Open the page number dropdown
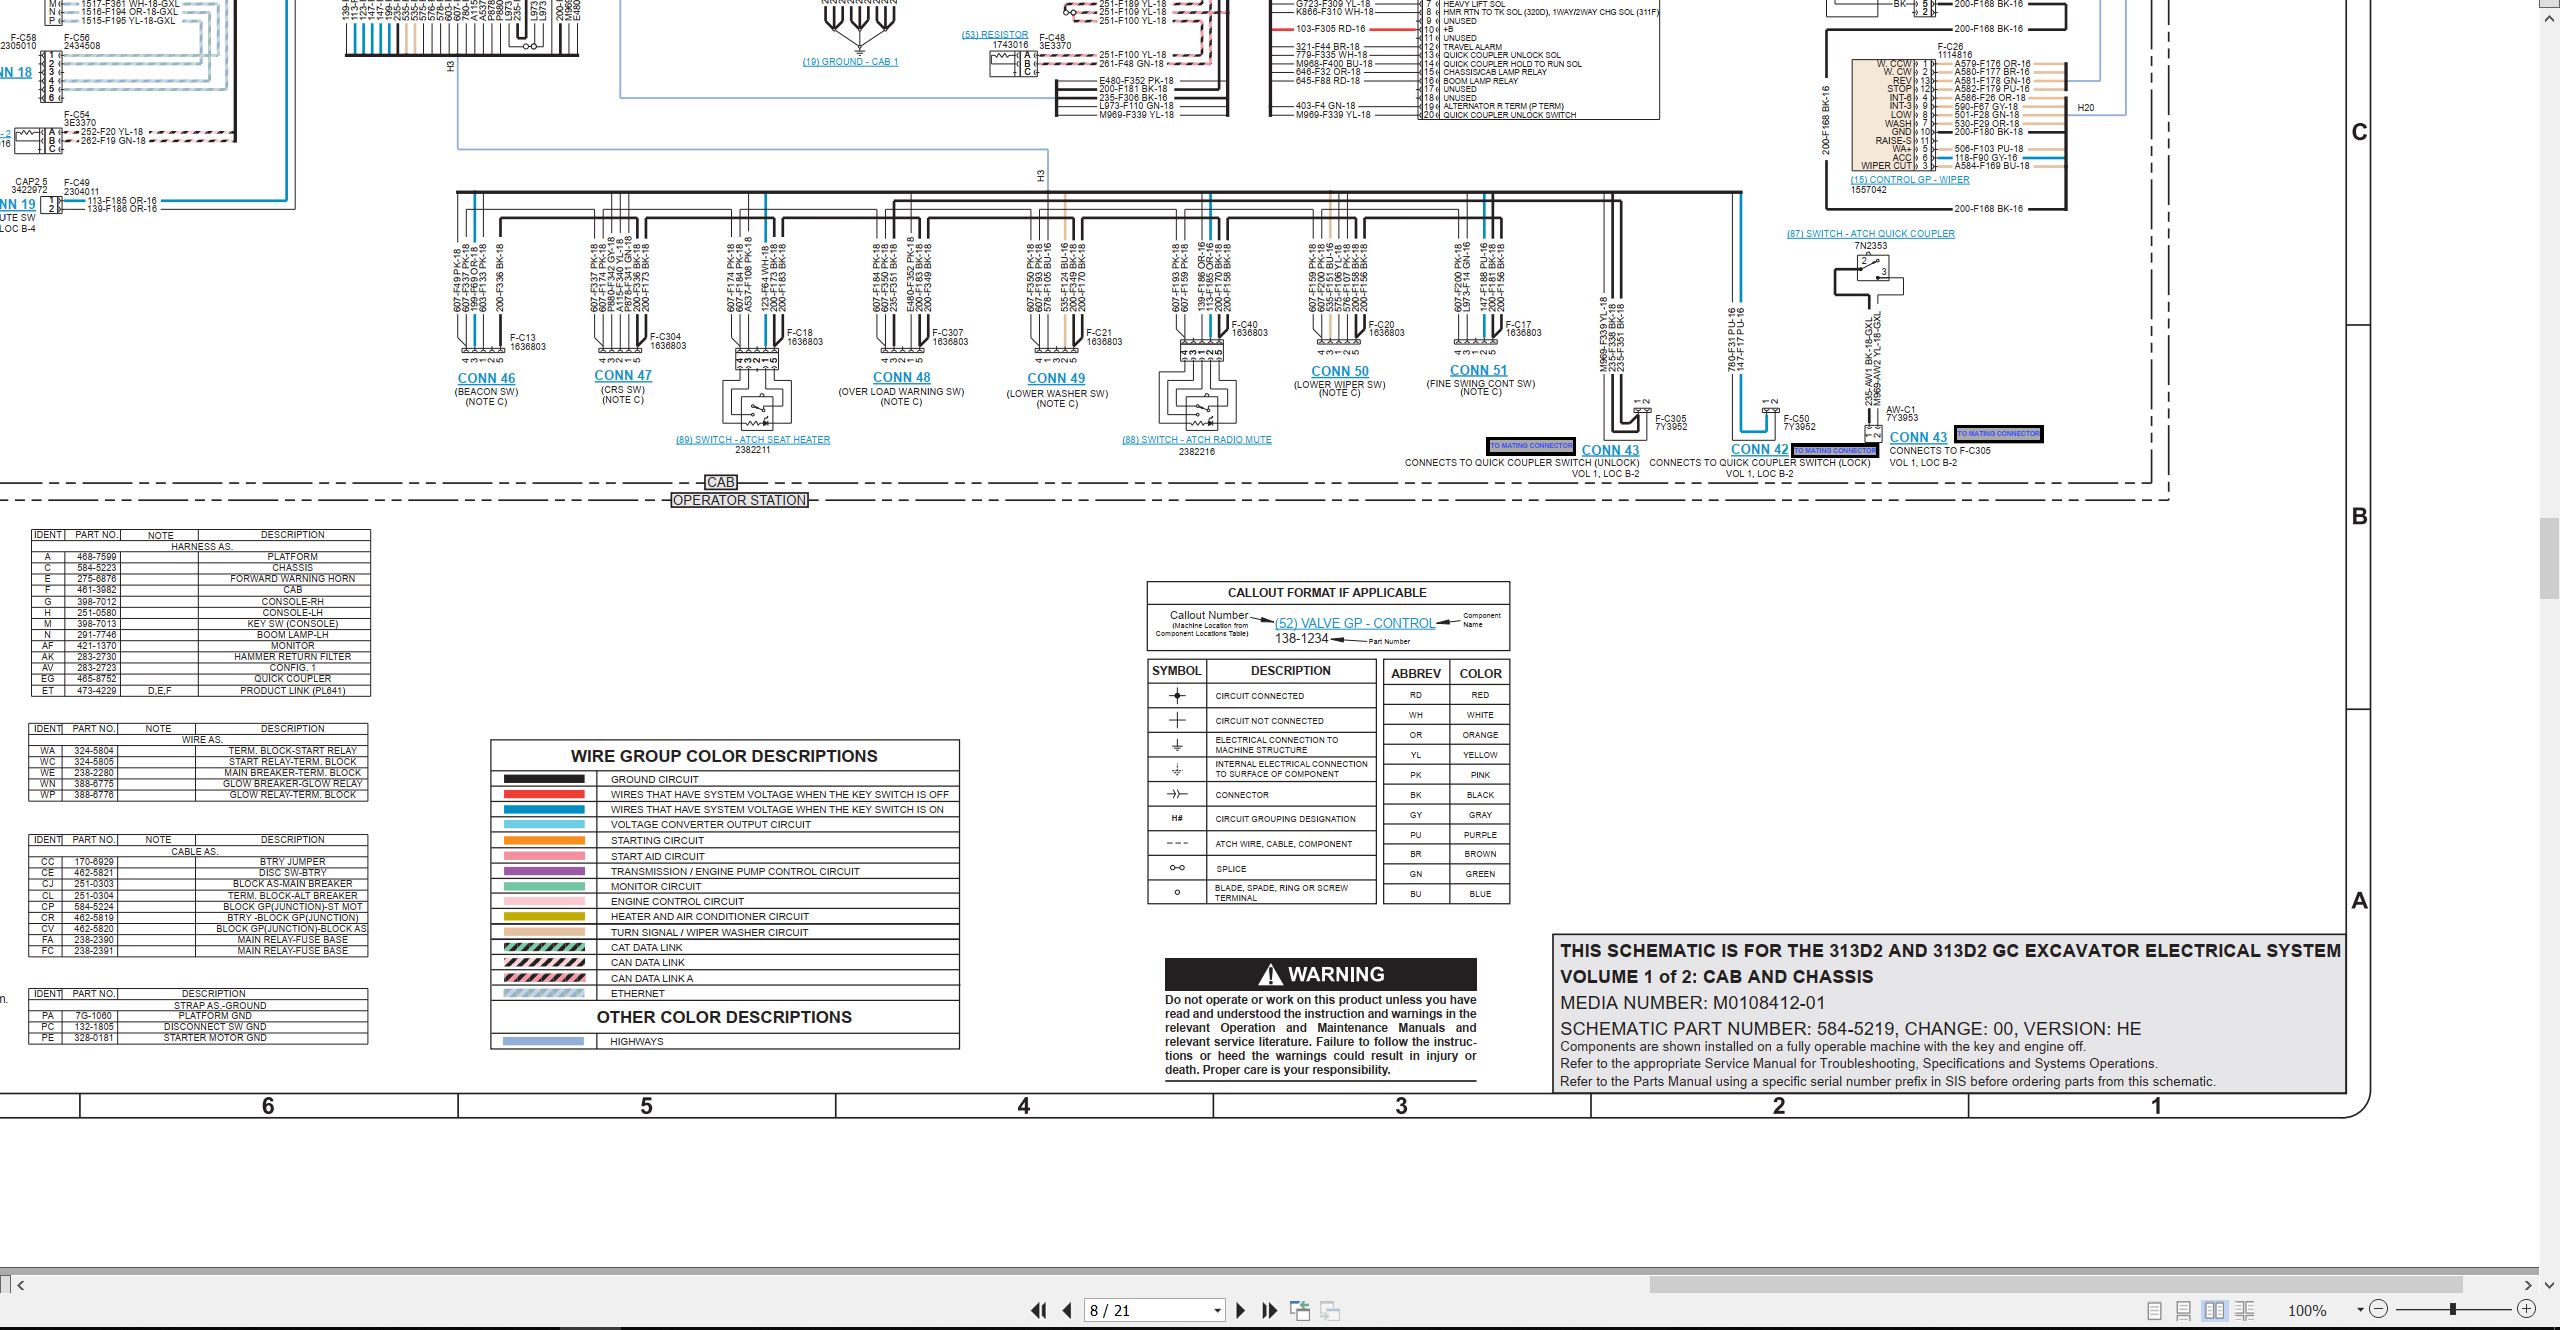This screenshot has height=1330, width=2560. tap(1217, 1311)
